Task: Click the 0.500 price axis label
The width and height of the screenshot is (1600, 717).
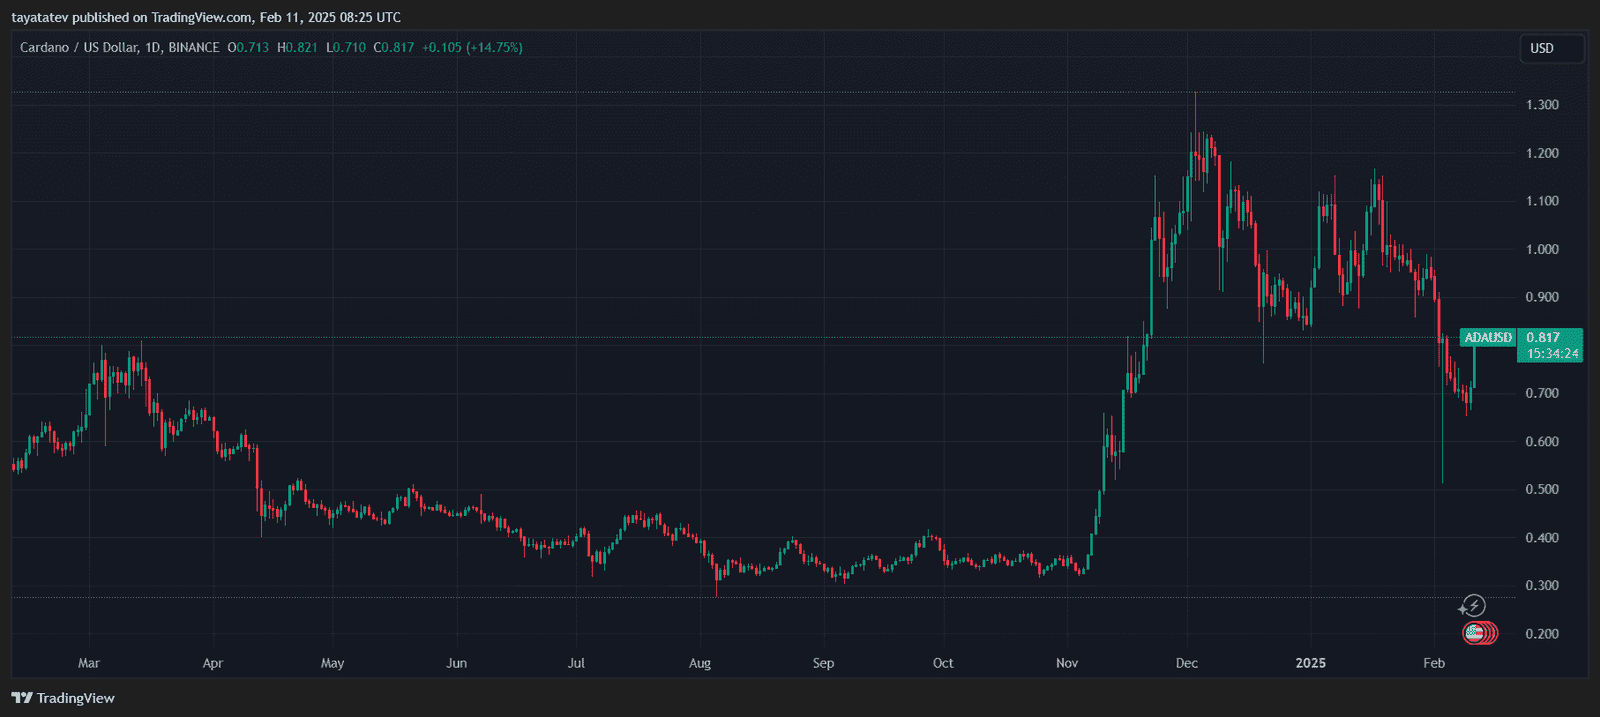Action: click(1542, 489)
